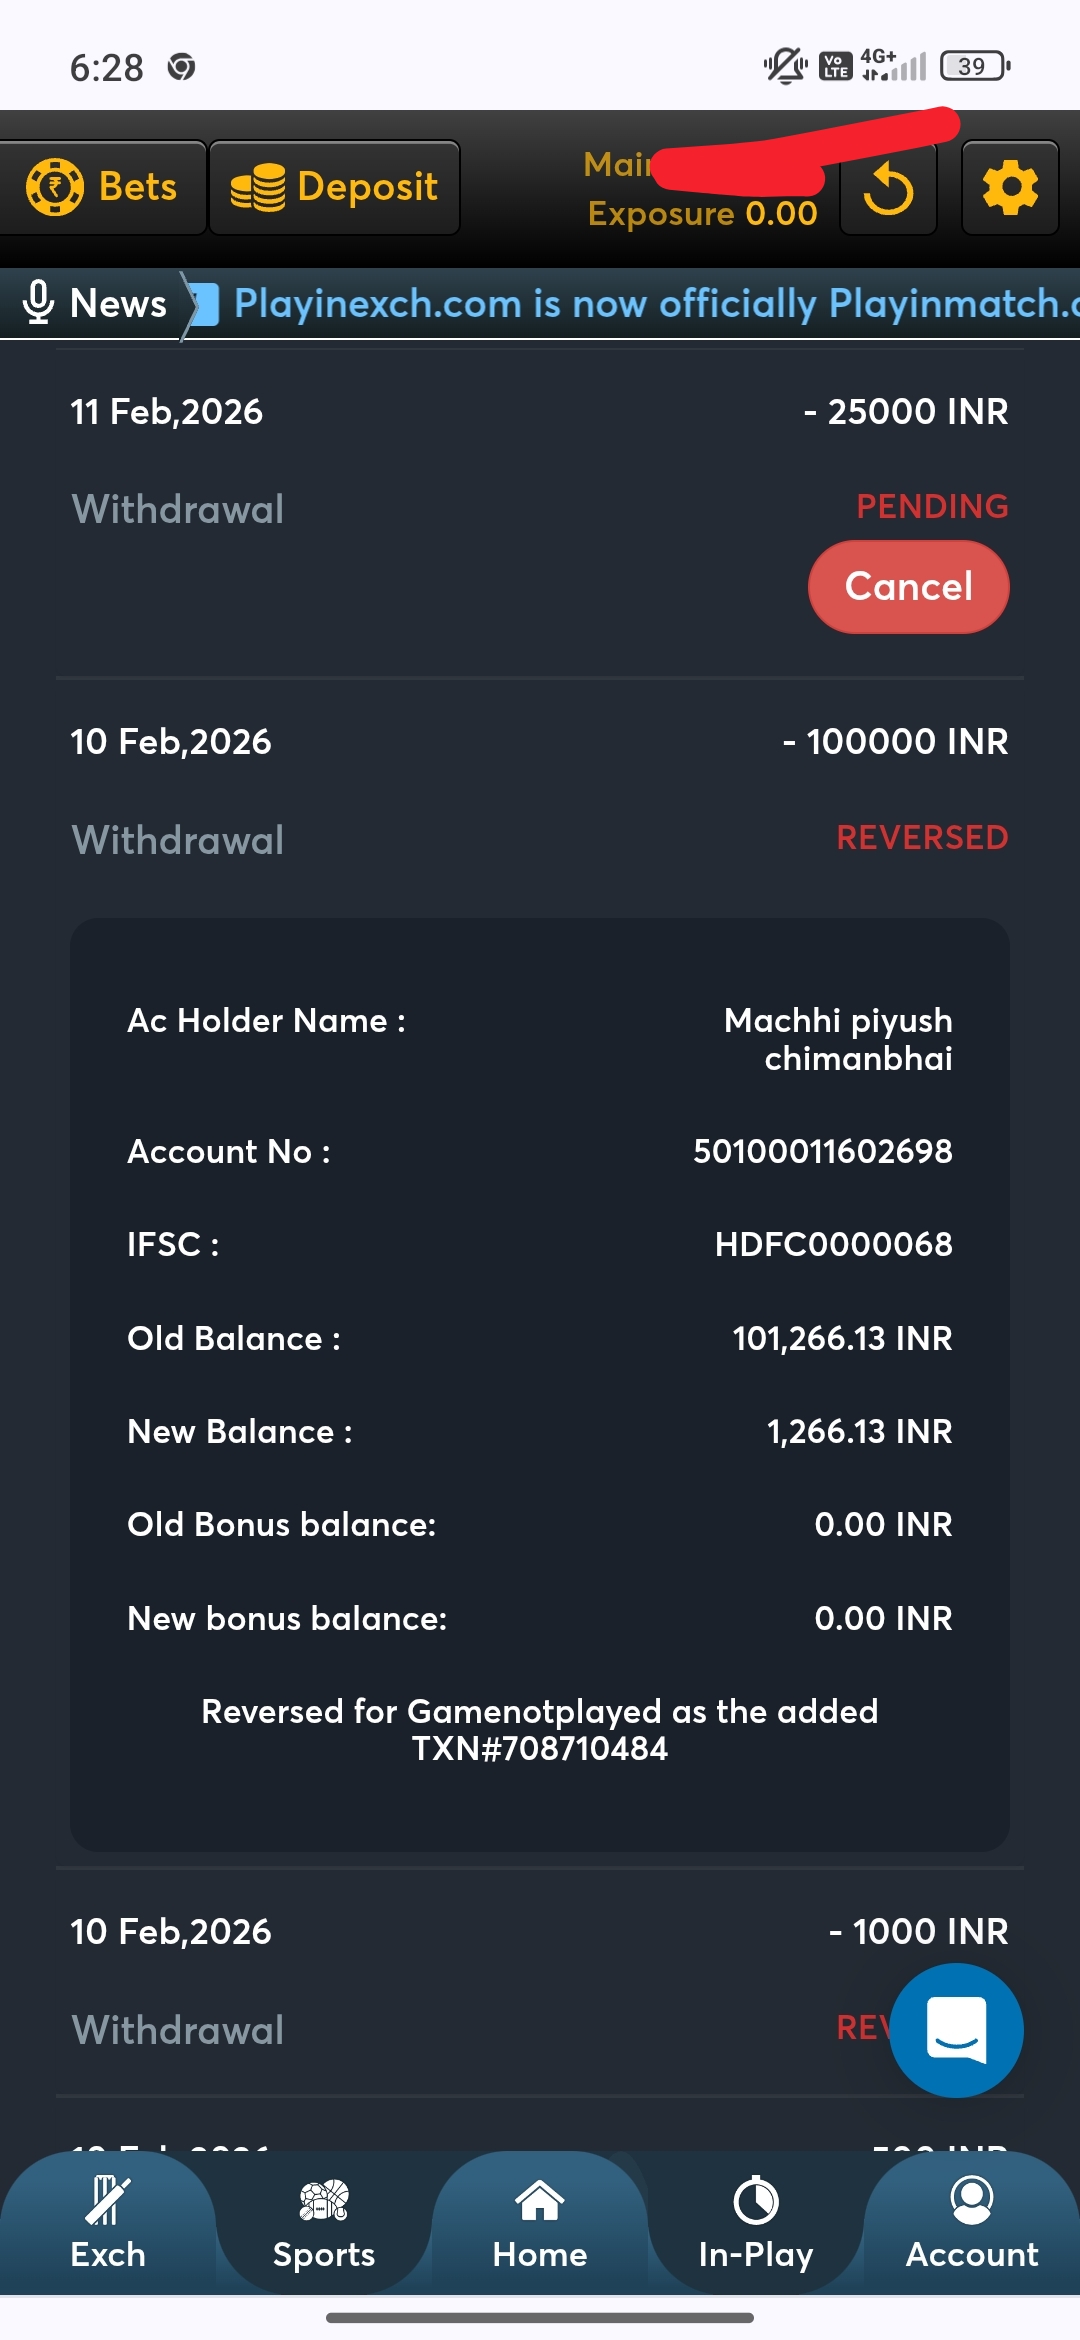
Task: Tap the Exposure 0.00 balance text
Action: point(702,214)
